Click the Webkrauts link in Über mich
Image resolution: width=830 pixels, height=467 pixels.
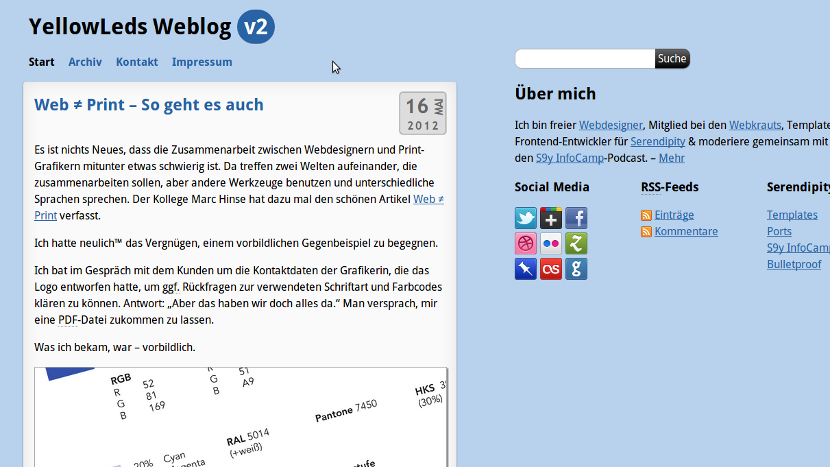tap(755, 126)
